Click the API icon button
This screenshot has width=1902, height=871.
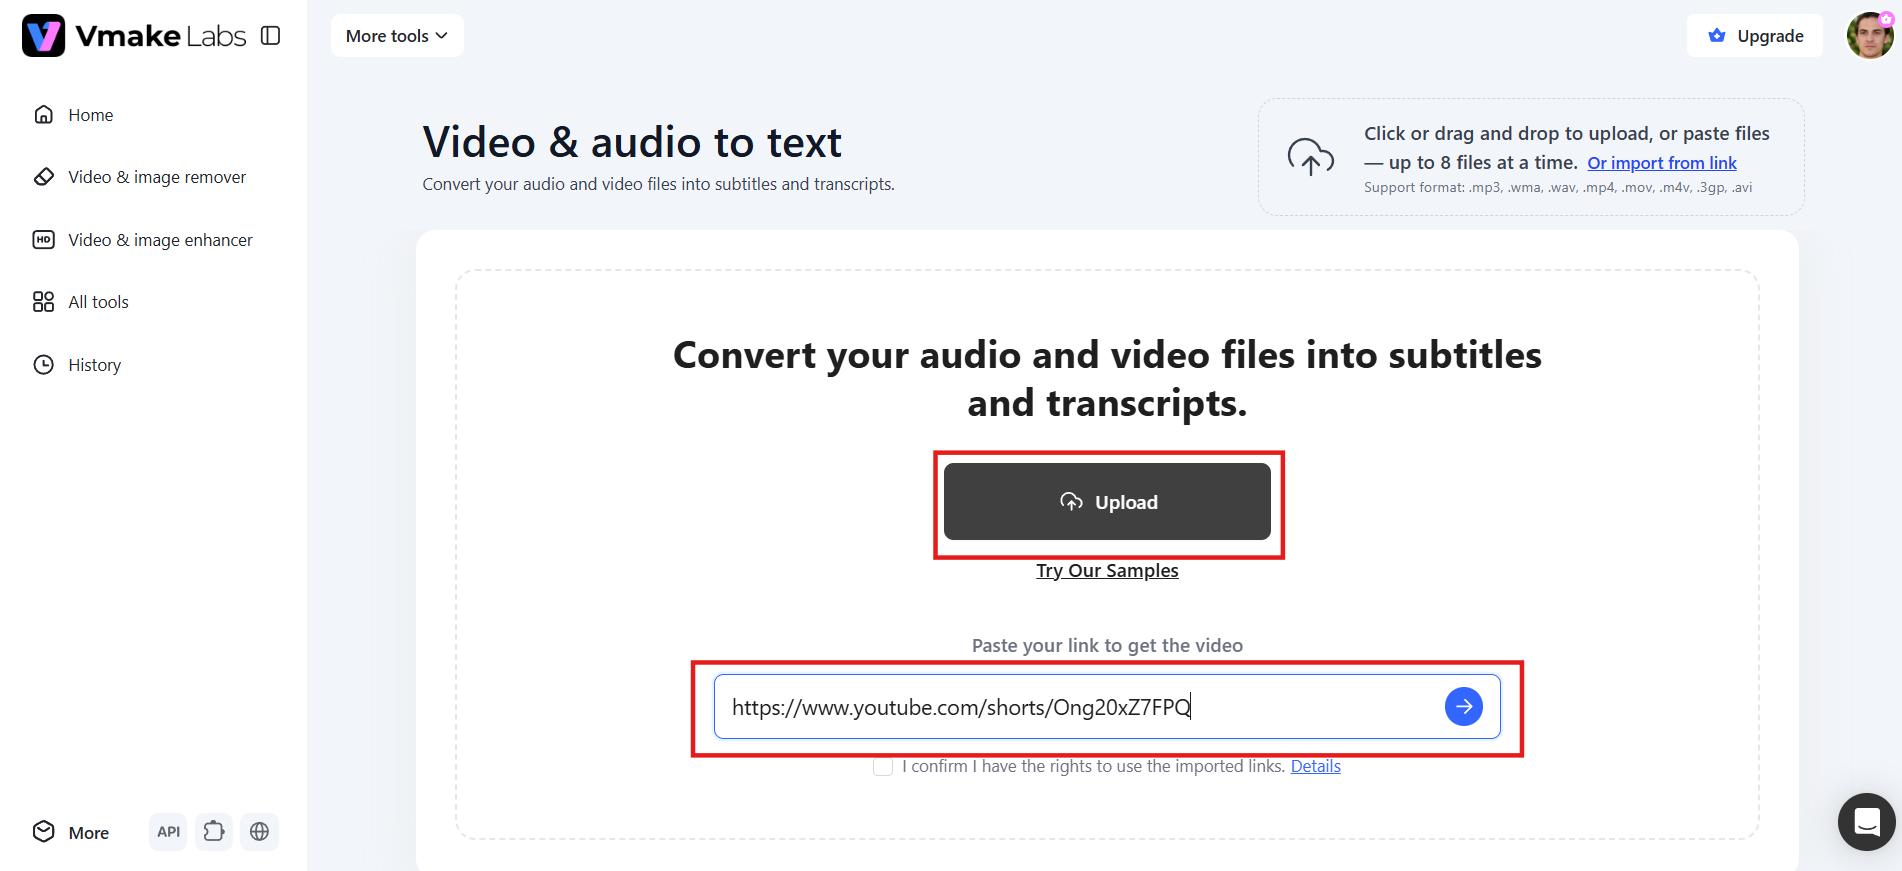168,832
